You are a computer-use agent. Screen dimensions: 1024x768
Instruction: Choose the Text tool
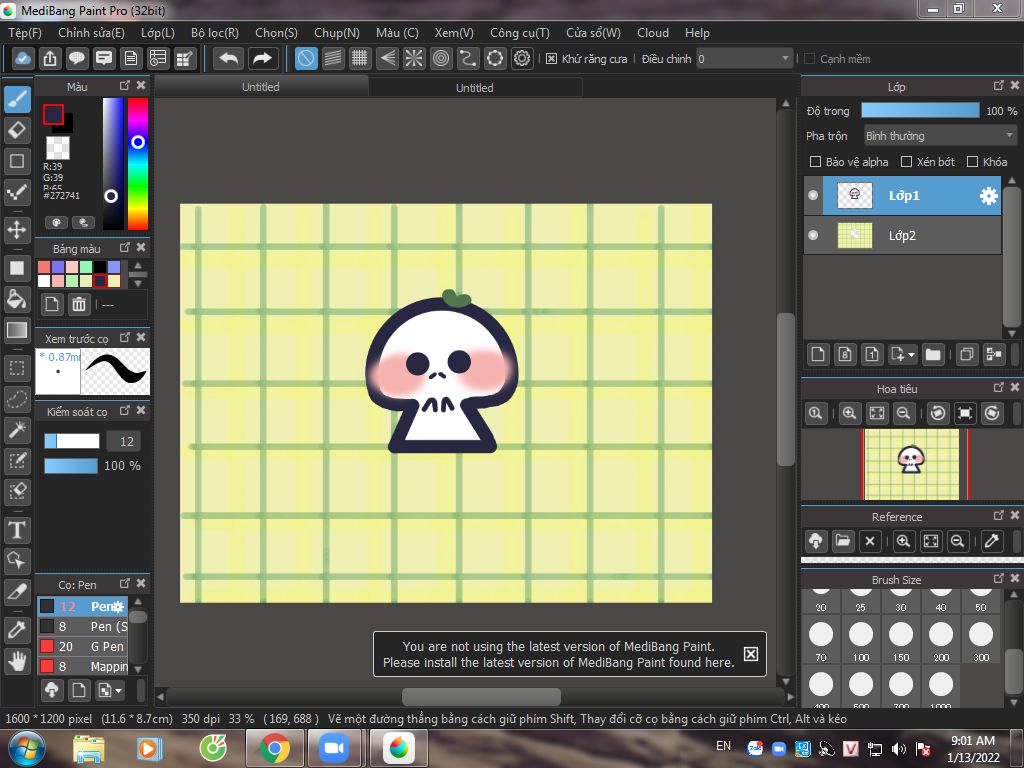[17, 529]
